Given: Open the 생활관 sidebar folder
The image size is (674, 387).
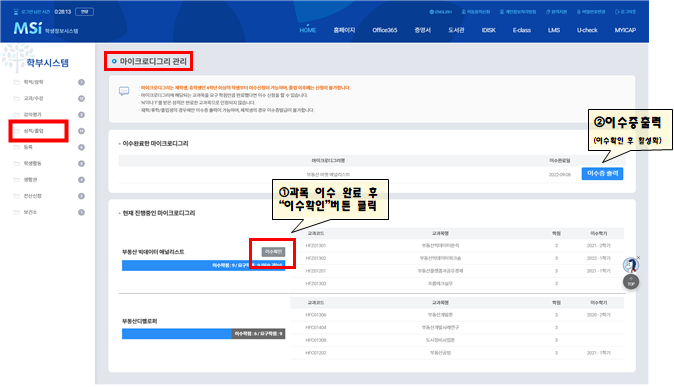Looking at the screenshot, I should (30, 180).
